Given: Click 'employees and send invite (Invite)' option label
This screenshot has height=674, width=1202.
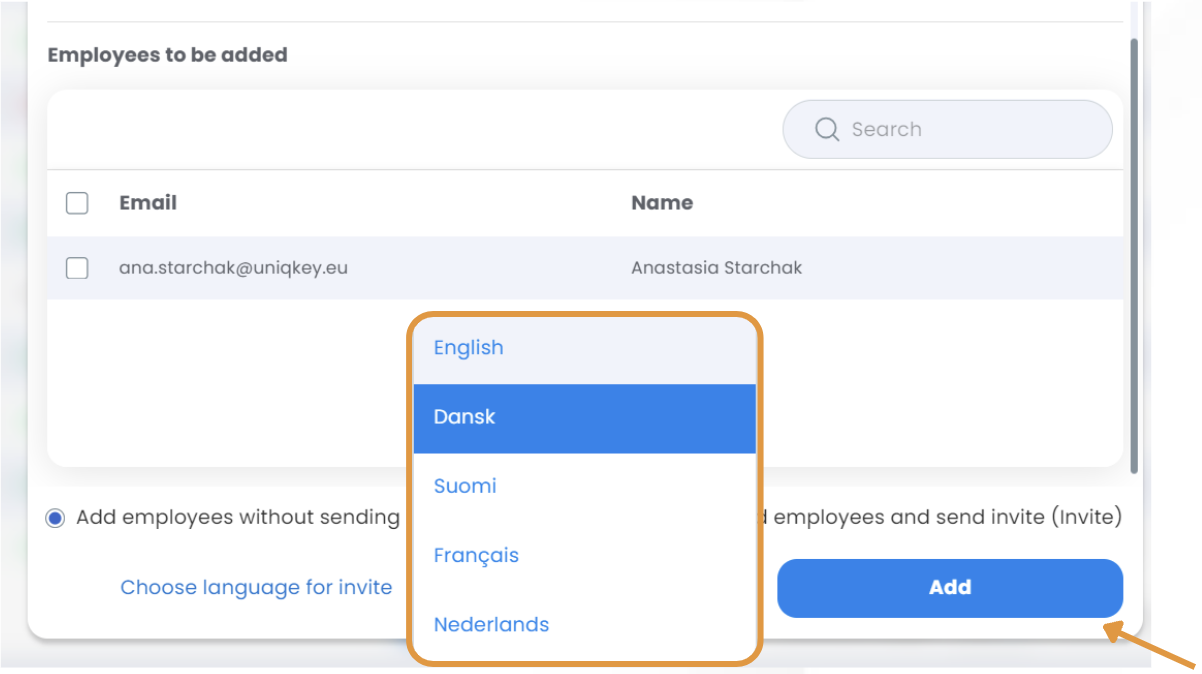Looking at the screenshot, I should (948, 518).
